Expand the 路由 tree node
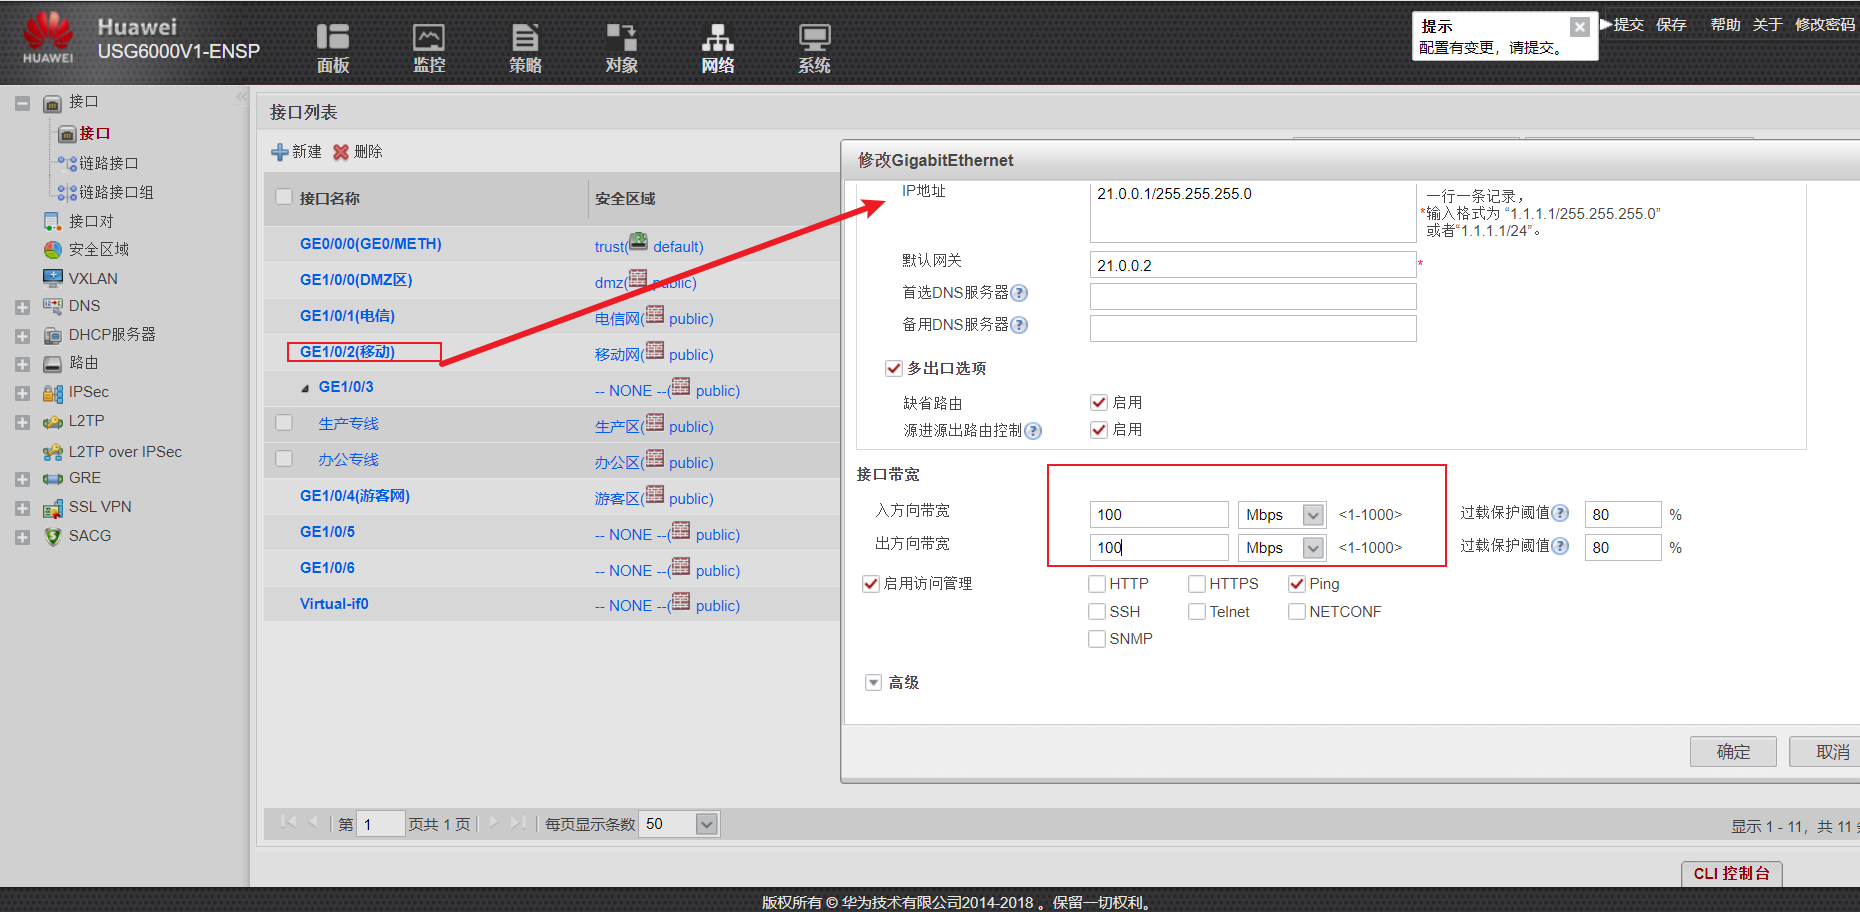The height and width of the screenshot is (912, 1860). click(x=22, y=364)
